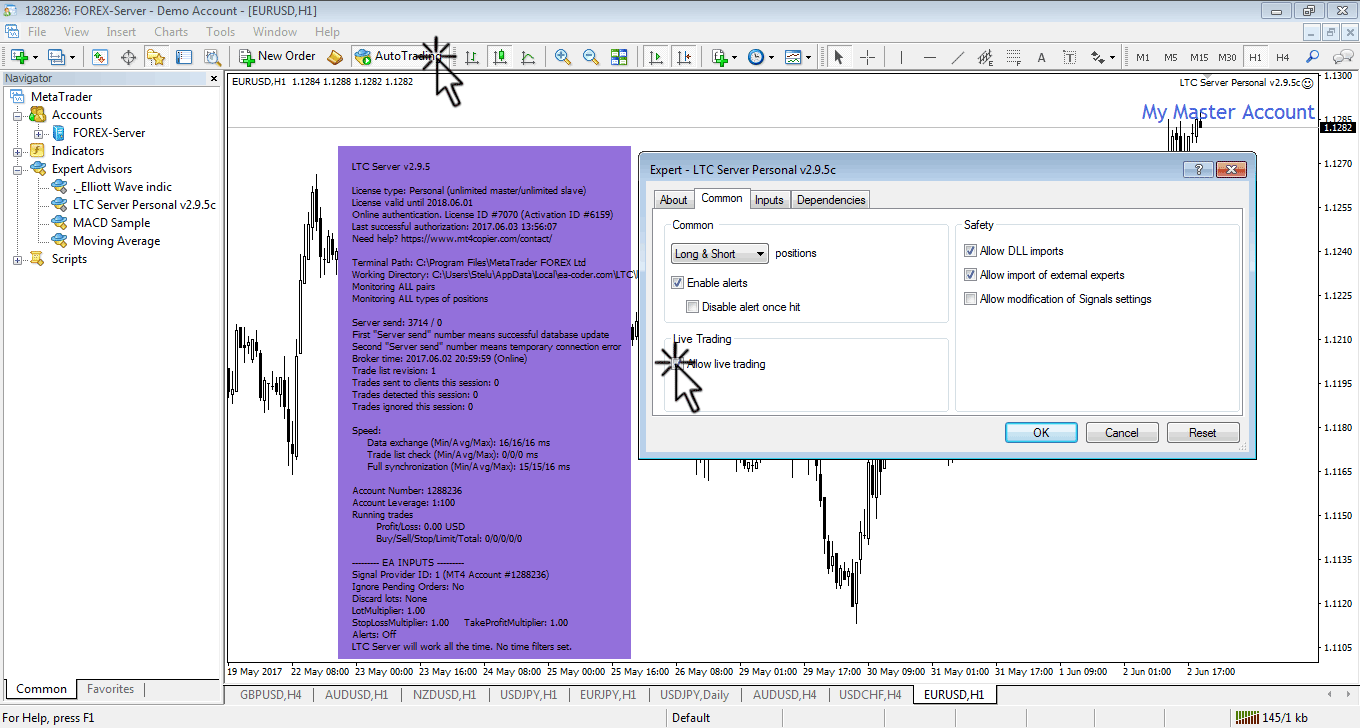Open the Long & Short positions dropdown
The height and width of the screenshot is (728, 1360).
(x=720, y=254)
